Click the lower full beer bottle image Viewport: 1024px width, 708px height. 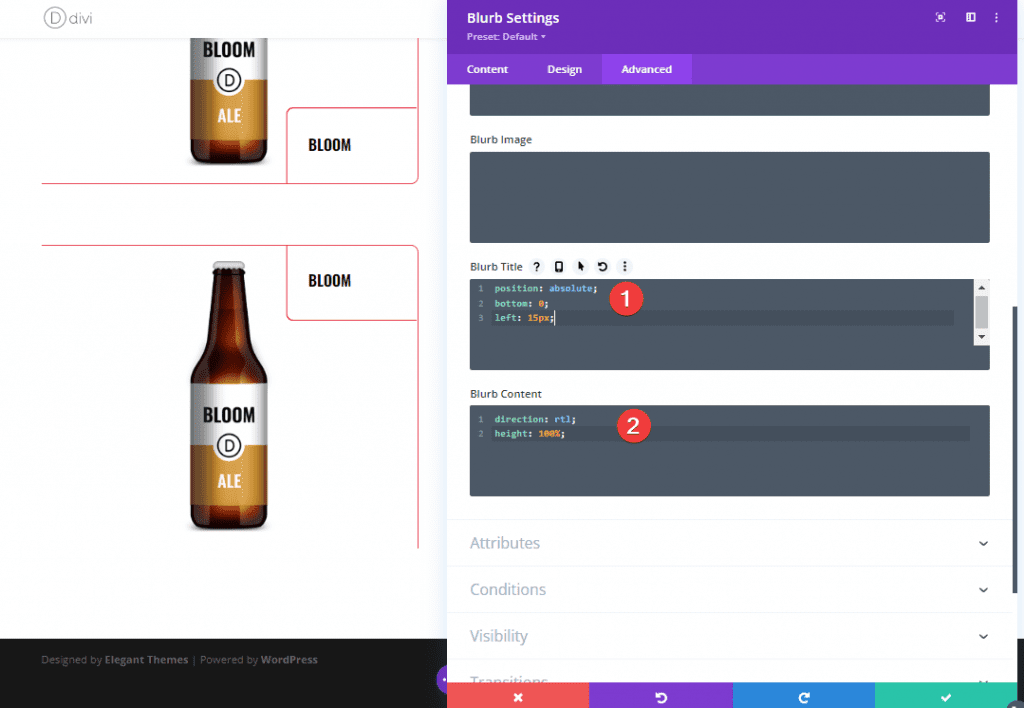click(x=229, y=395)
